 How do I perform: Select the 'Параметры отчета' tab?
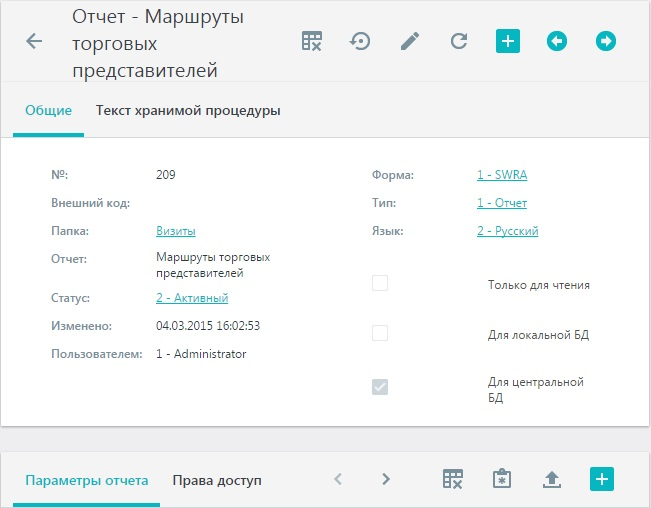coord(86,481)
